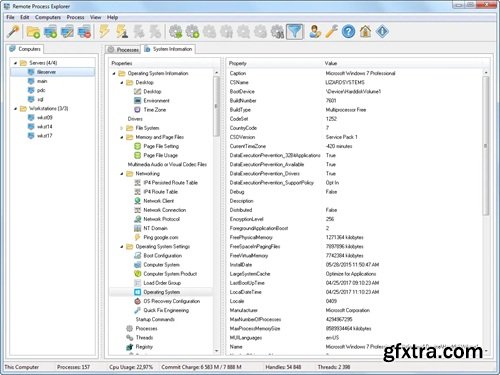Open the Edit menu
This screenshot has width=500, height=375.
point(25,17)
